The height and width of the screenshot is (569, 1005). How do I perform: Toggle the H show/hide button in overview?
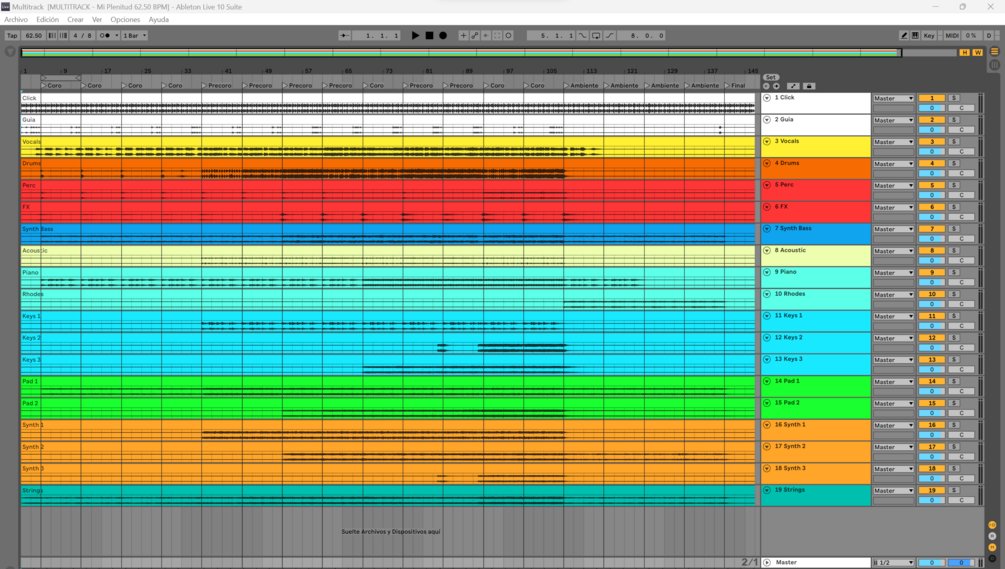(965, 52)
